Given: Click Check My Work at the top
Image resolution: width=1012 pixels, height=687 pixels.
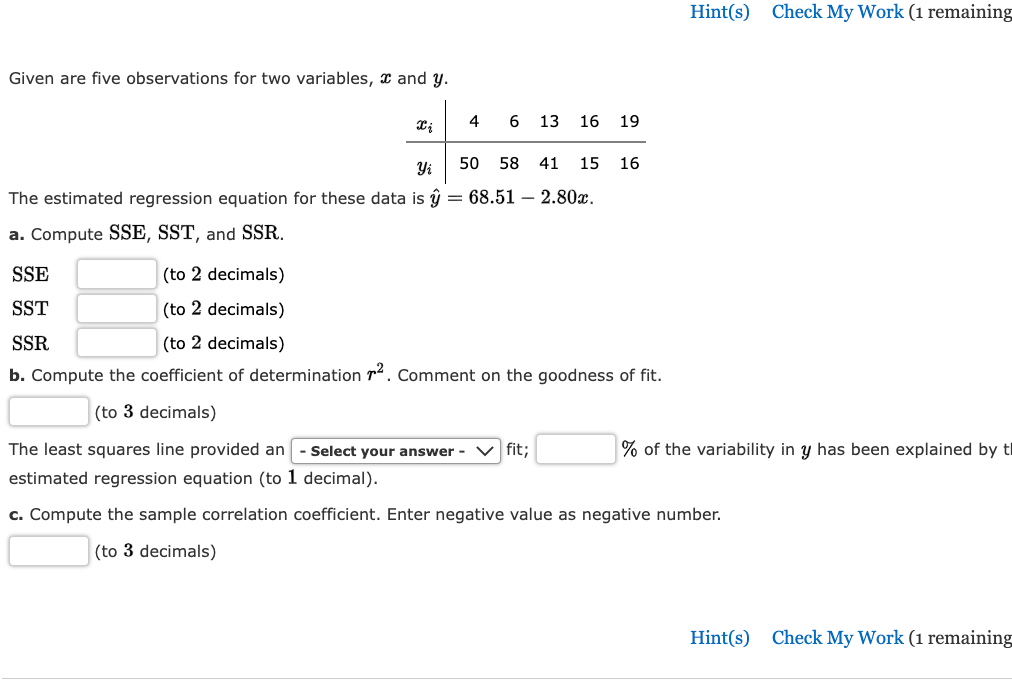Looking at the screenshot, I should click(x=837, y=12).
